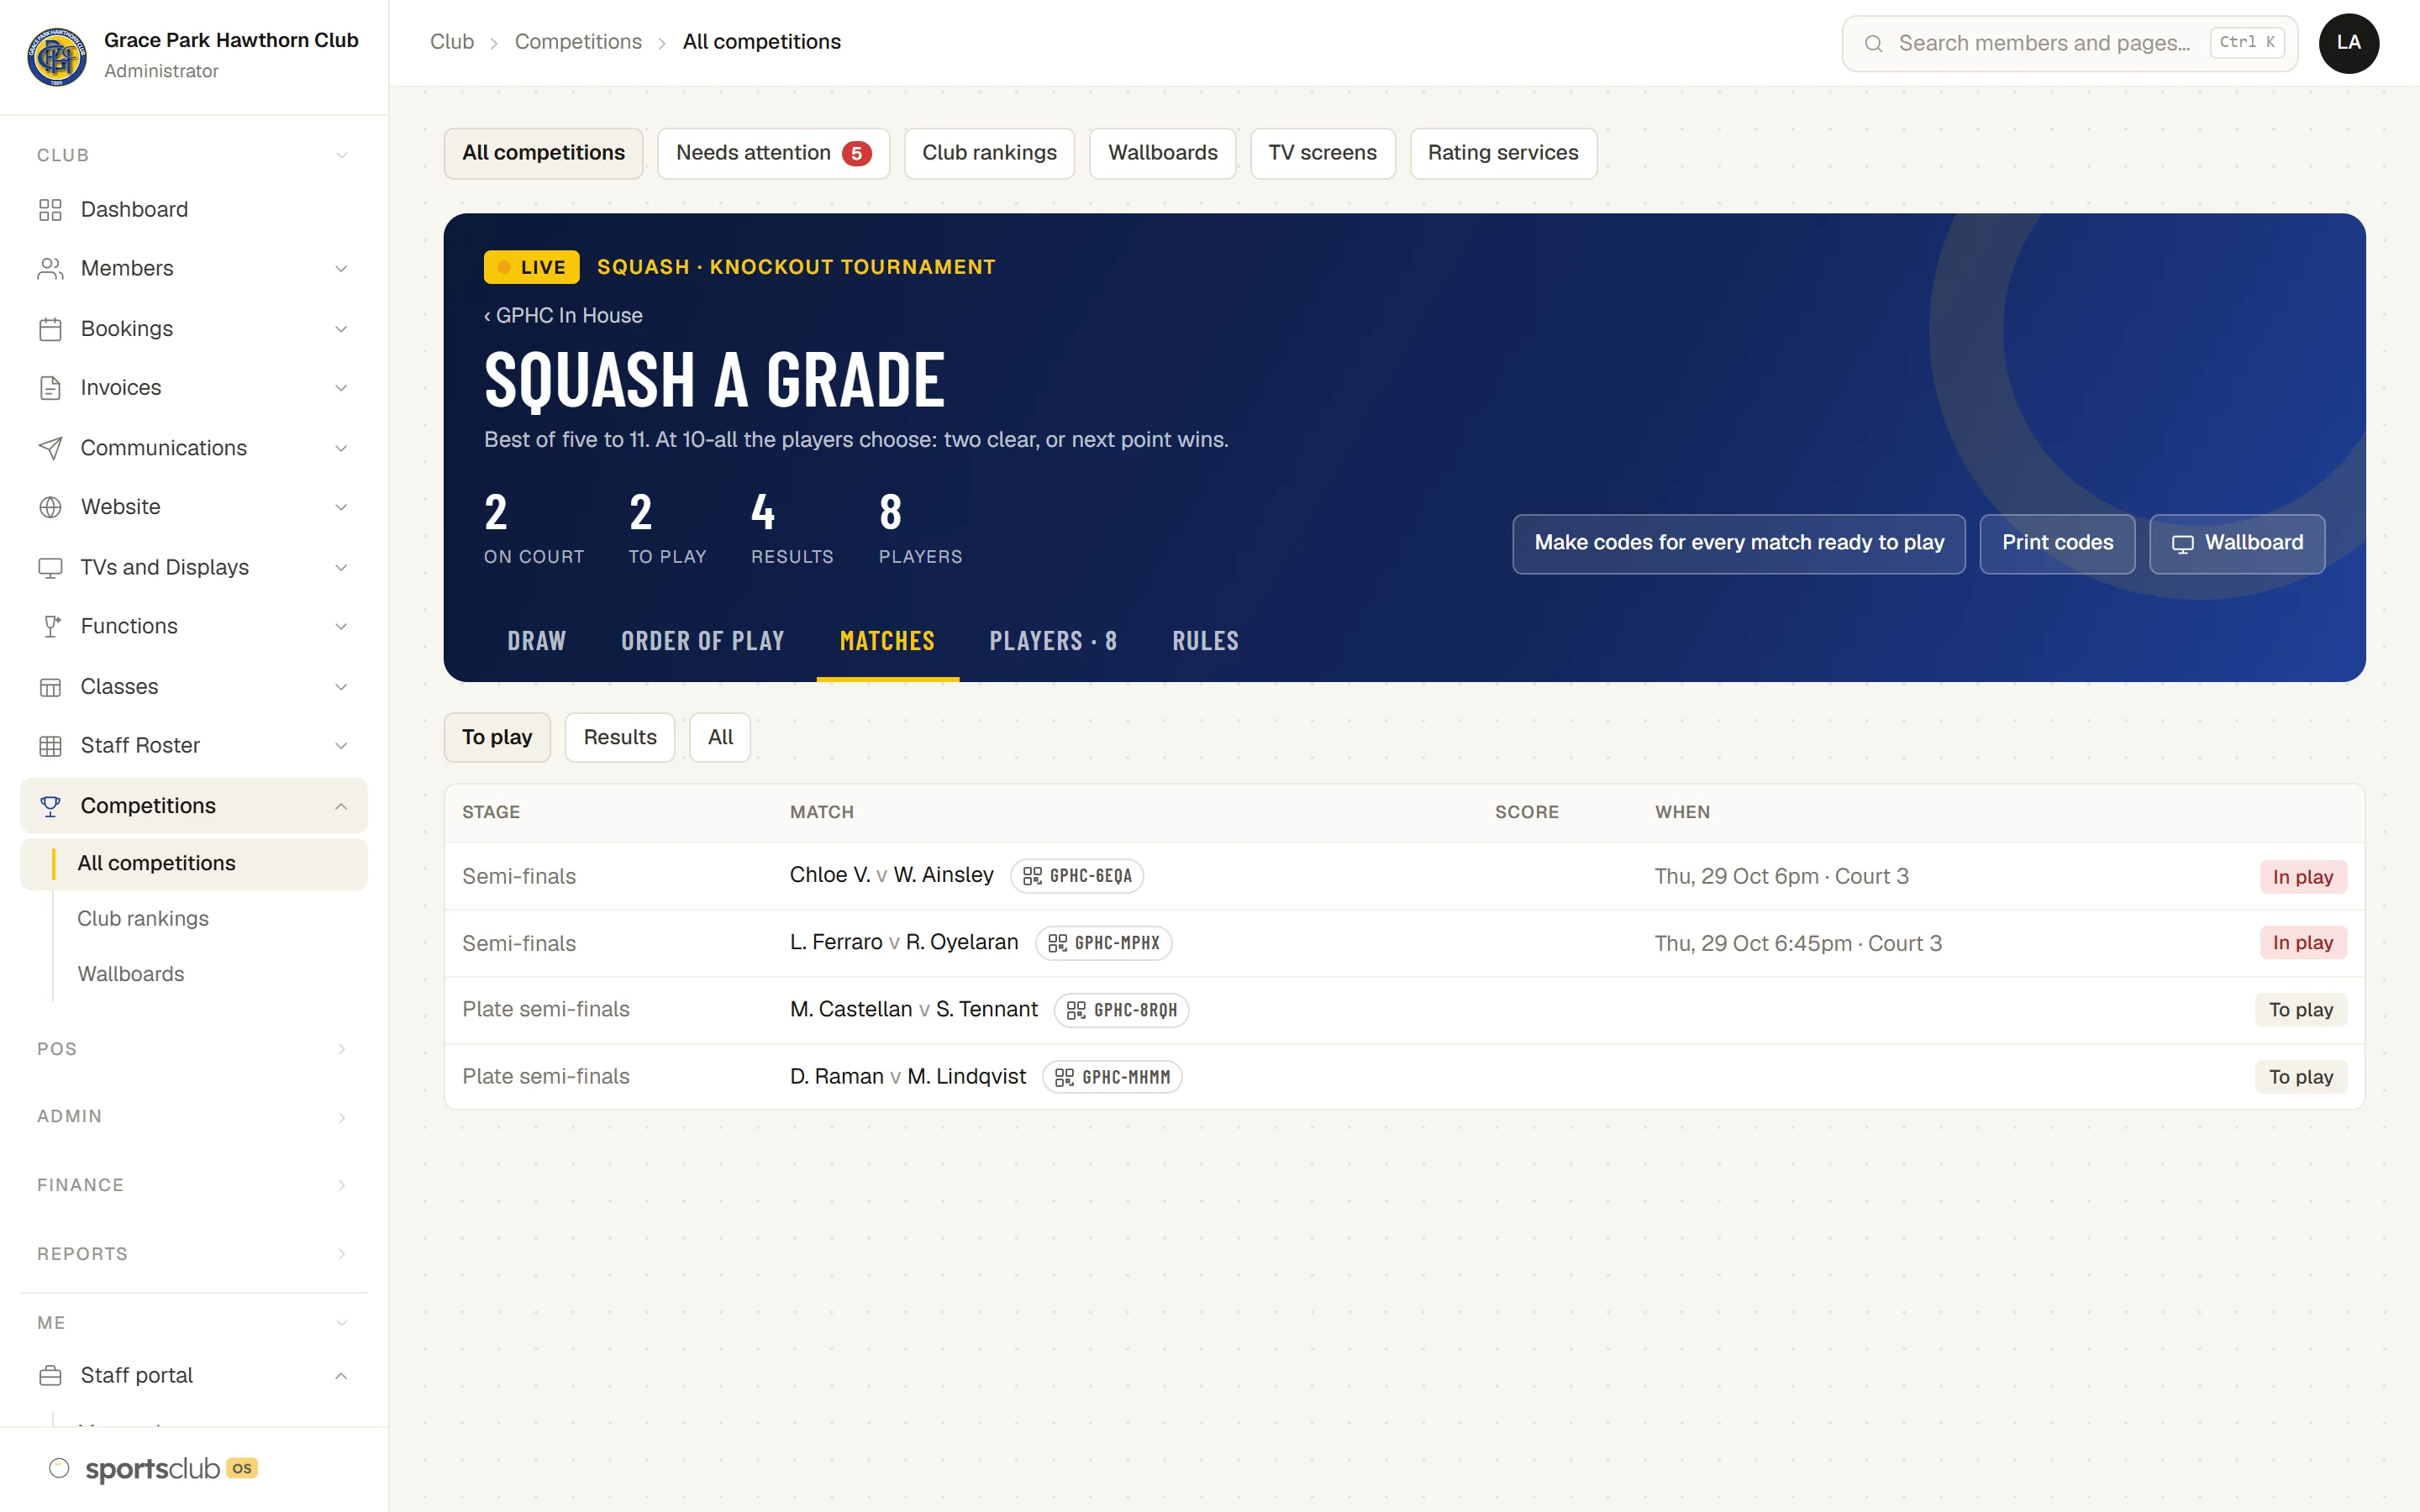This screenshot has height=1512, width=2420.
Task: Expand the Members sidebar chevron
Action: (x=341, y=268)
